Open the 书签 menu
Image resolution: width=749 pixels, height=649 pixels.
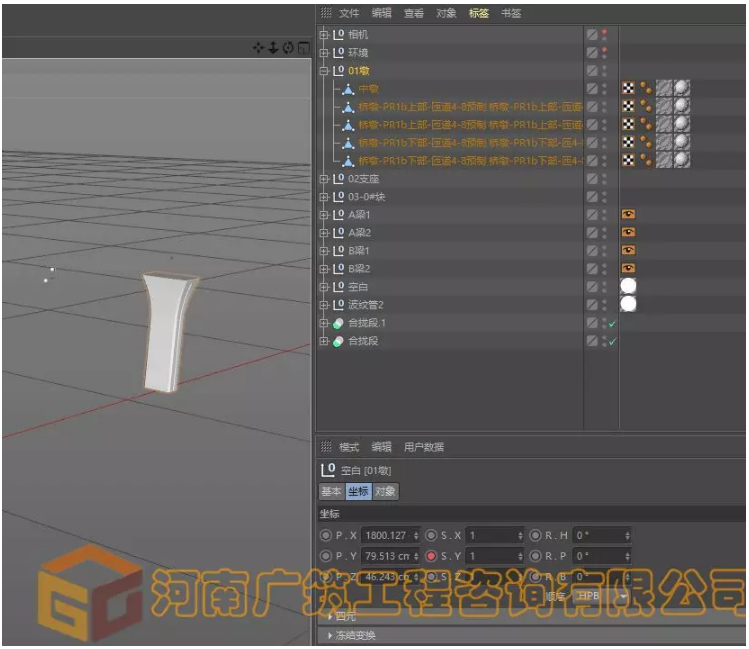click(x=511, y=13)
